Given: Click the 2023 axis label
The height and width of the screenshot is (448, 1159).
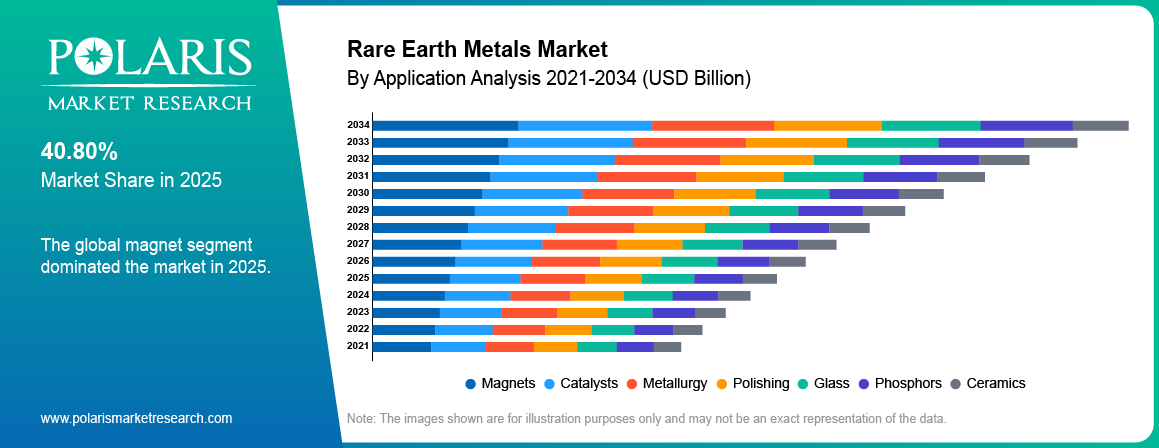Looking at the screenshot, I should pos(358,312).
